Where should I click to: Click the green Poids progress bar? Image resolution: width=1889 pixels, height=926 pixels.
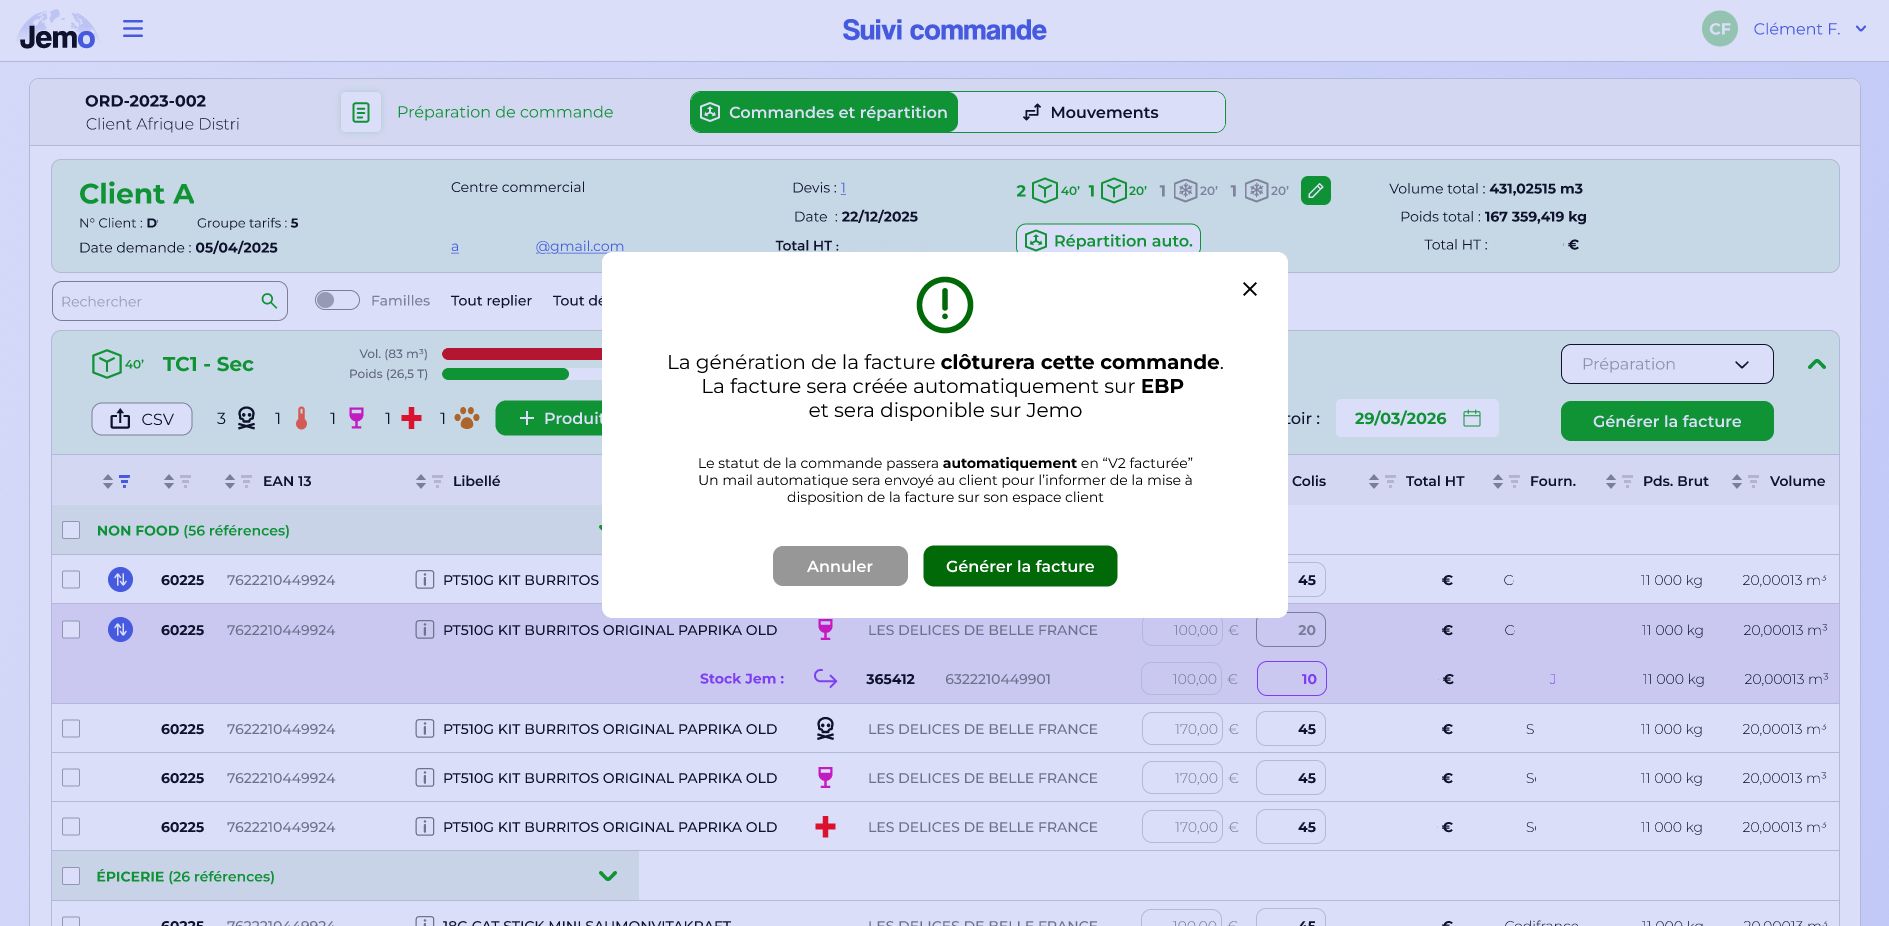(x=505, y=374)
